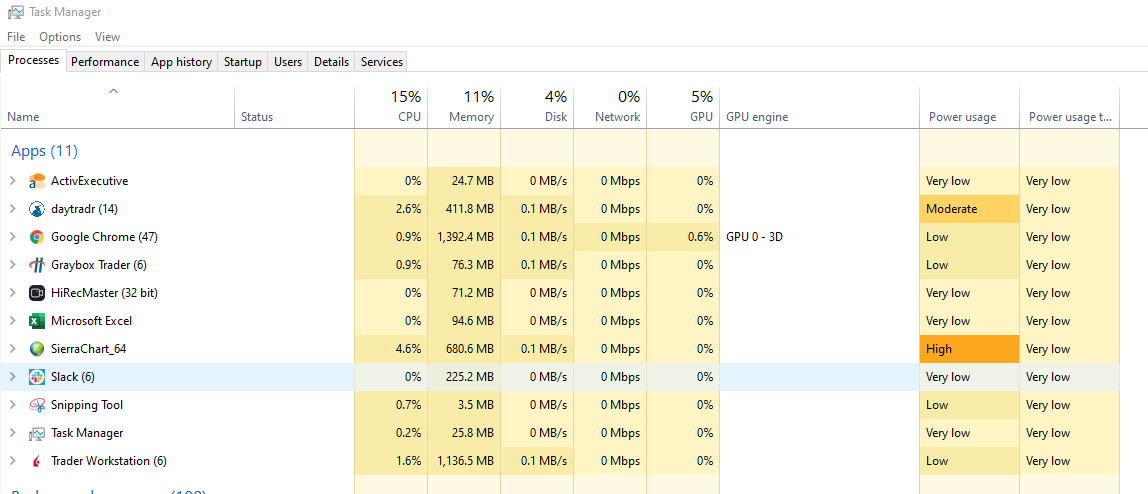Click the Trader Workstation icon
Image resolution: width=1148 pixels, height=494 pixels.
coord(37,461)
